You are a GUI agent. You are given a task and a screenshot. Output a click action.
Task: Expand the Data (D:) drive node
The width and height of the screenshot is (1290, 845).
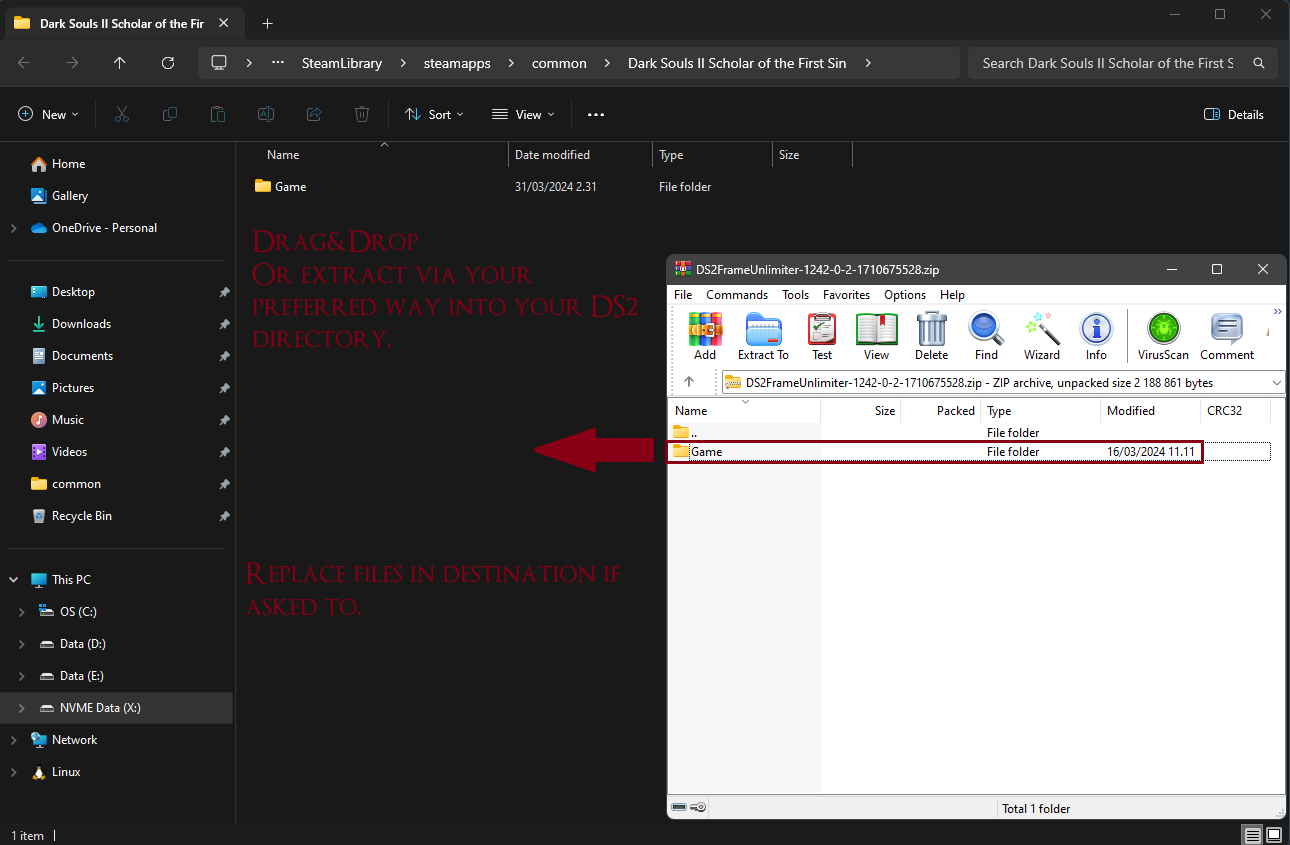coord(22,644)
